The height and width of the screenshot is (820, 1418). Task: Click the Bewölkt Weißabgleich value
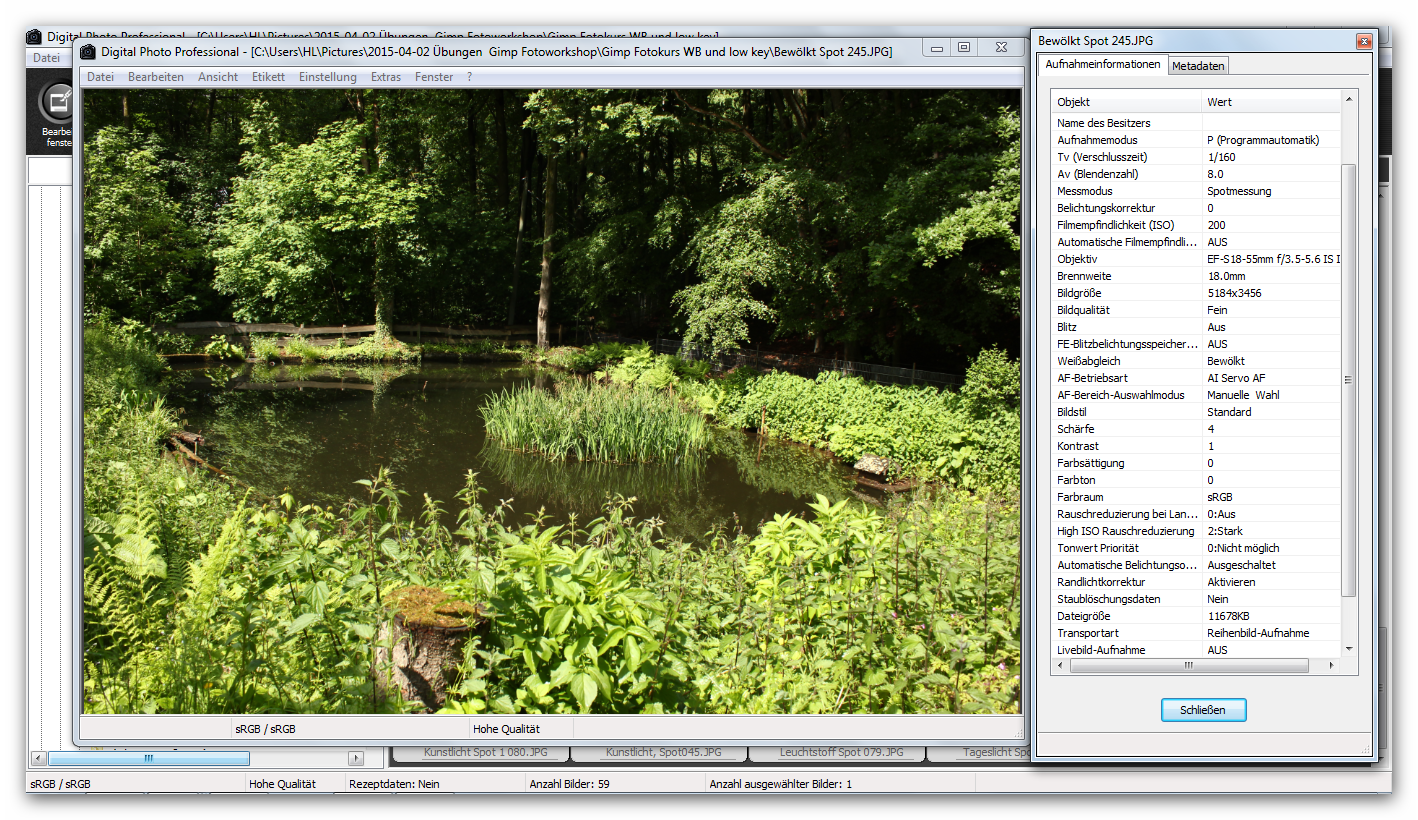[1226, 361]
